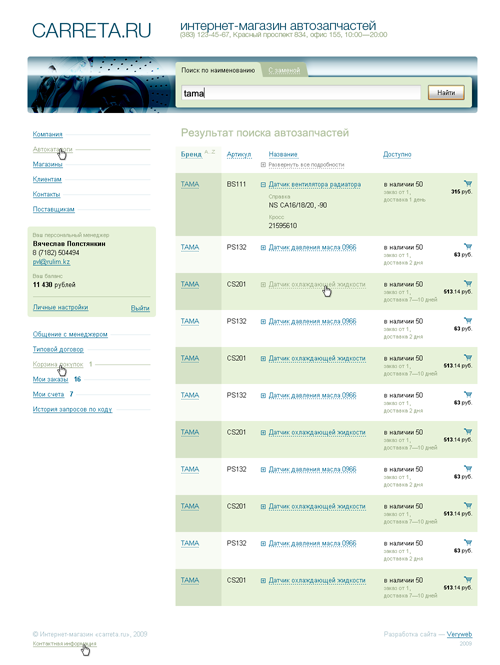Open 'Мои заказы' orders link
Image resolution: width=500 pixels, height=665 pixels.
pyautogui.click(x=50, y=379)
